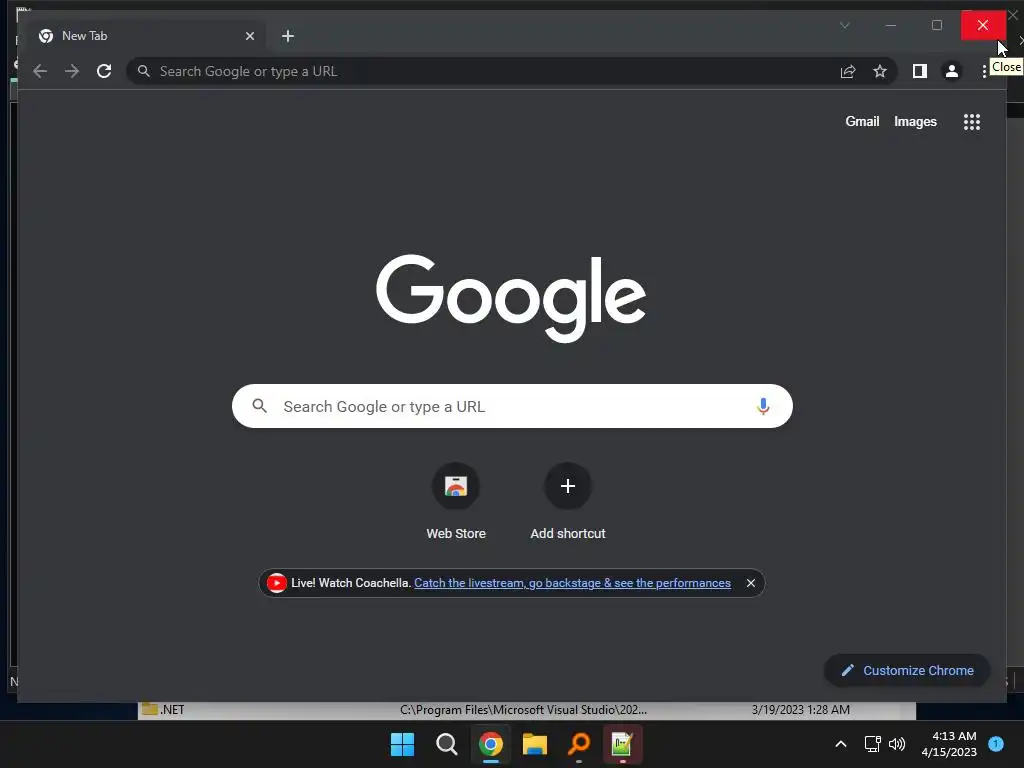Show hidden system tray icons
The height and width of the screenshot is (768, 1024).
(841, 744)
